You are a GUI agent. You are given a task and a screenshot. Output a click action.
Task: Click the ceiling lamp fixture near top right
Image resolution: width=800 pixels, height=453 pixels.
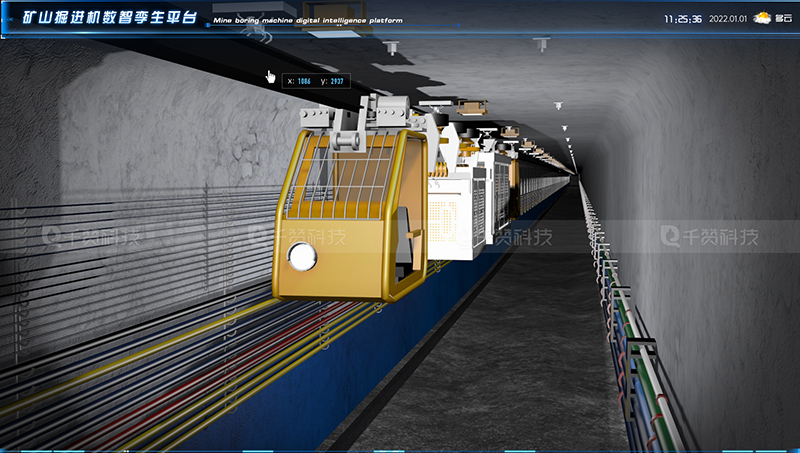coord(541,43)
